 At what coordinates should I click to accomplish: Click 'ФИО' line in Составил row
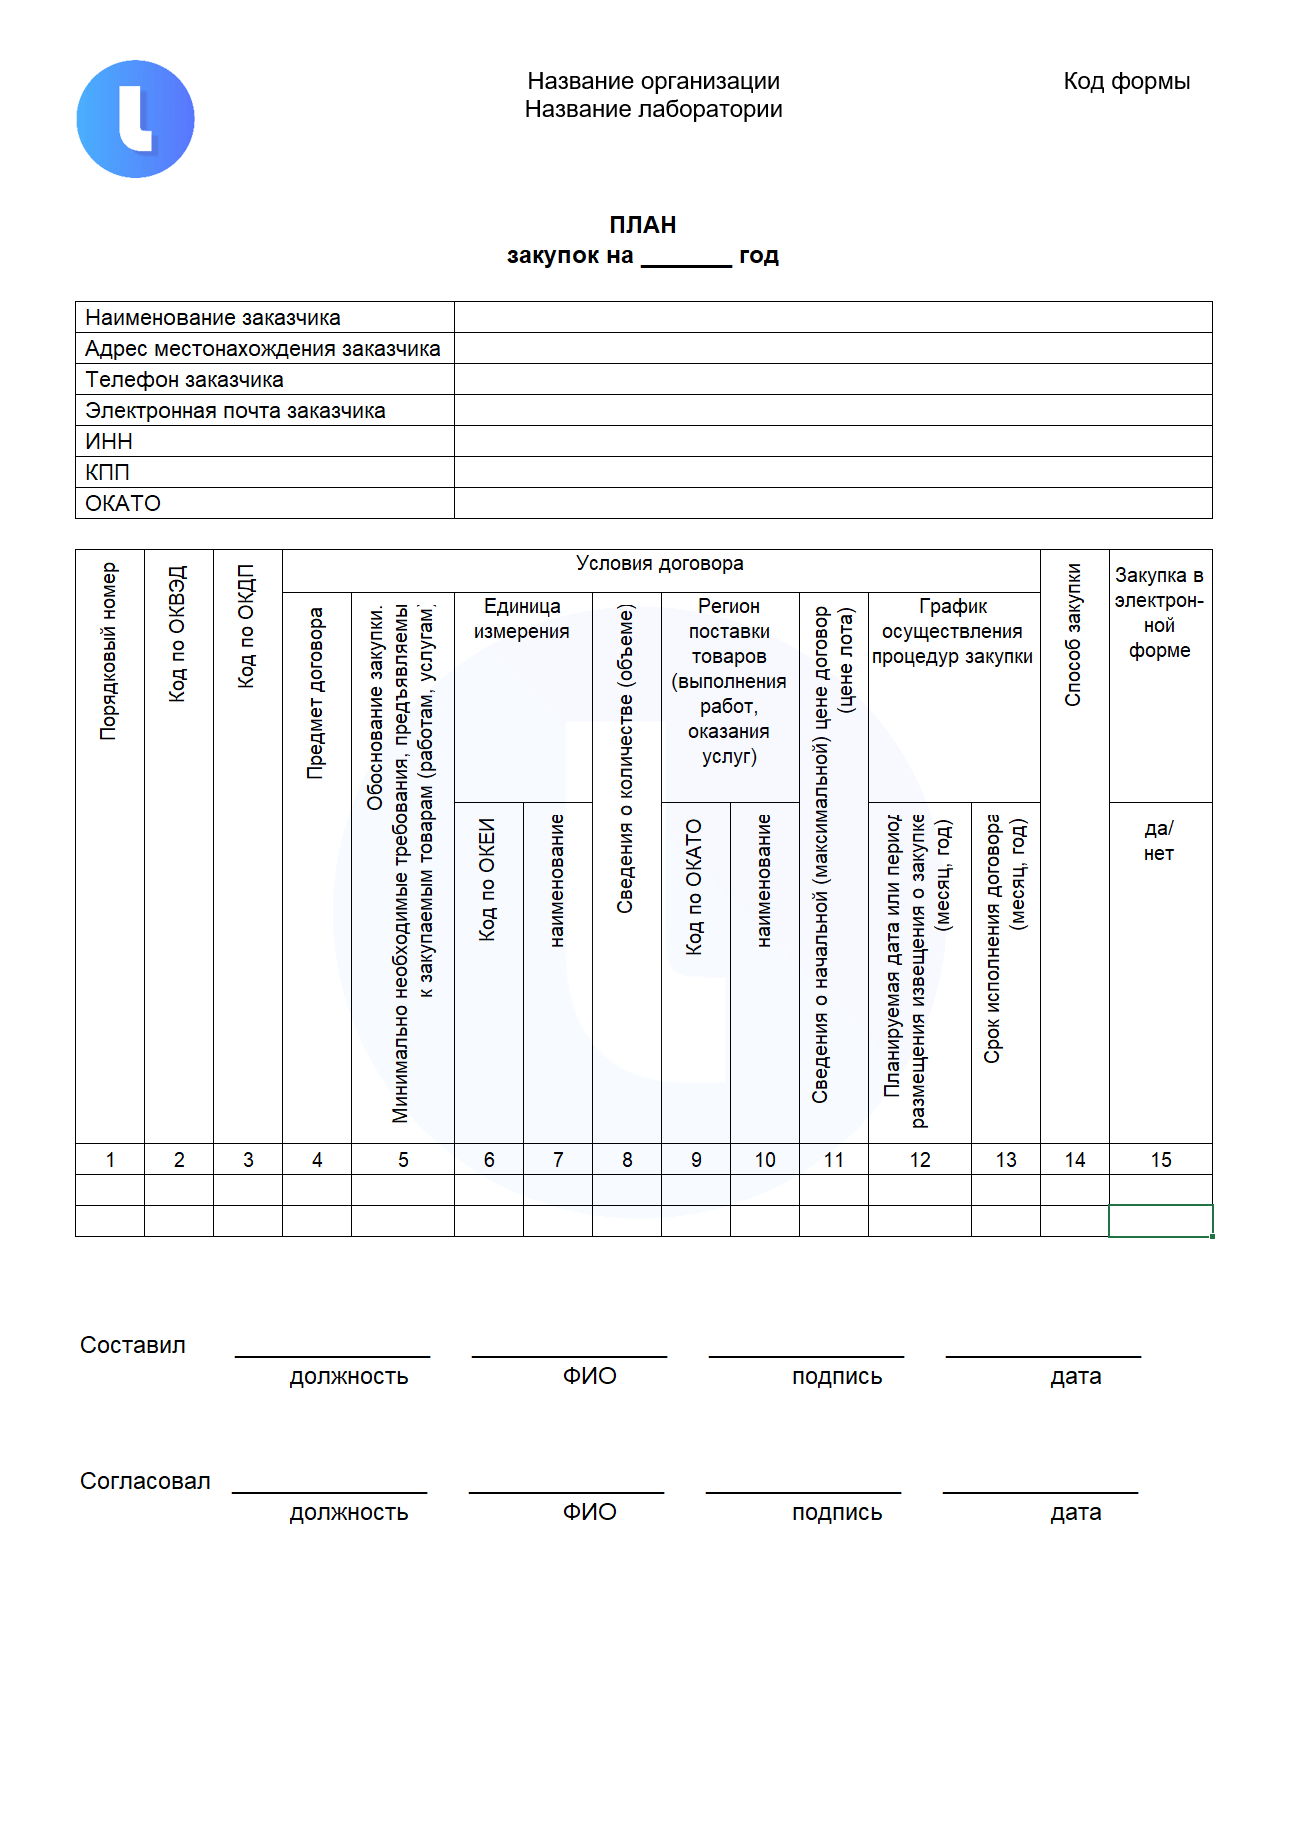(x=569, y=1357)
